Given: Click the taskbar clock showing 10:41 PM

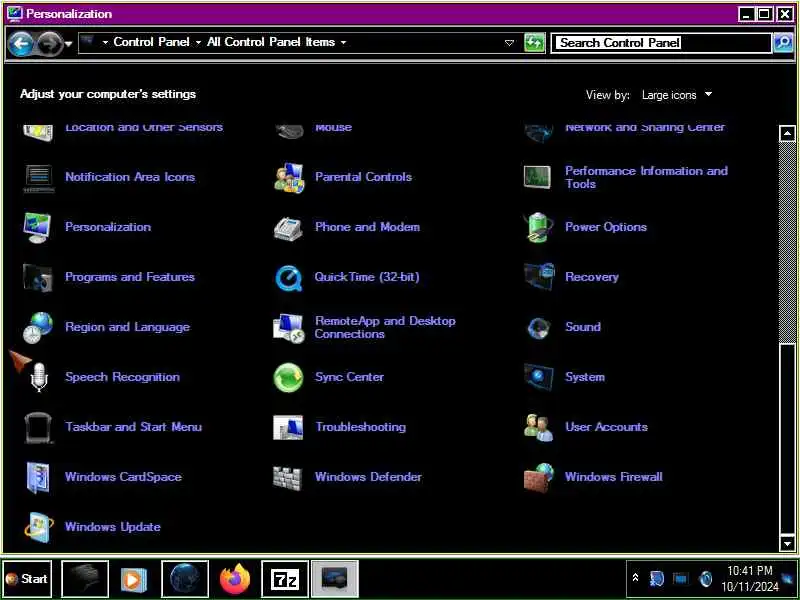Looking at the screenshot, I should pos(750,579).
